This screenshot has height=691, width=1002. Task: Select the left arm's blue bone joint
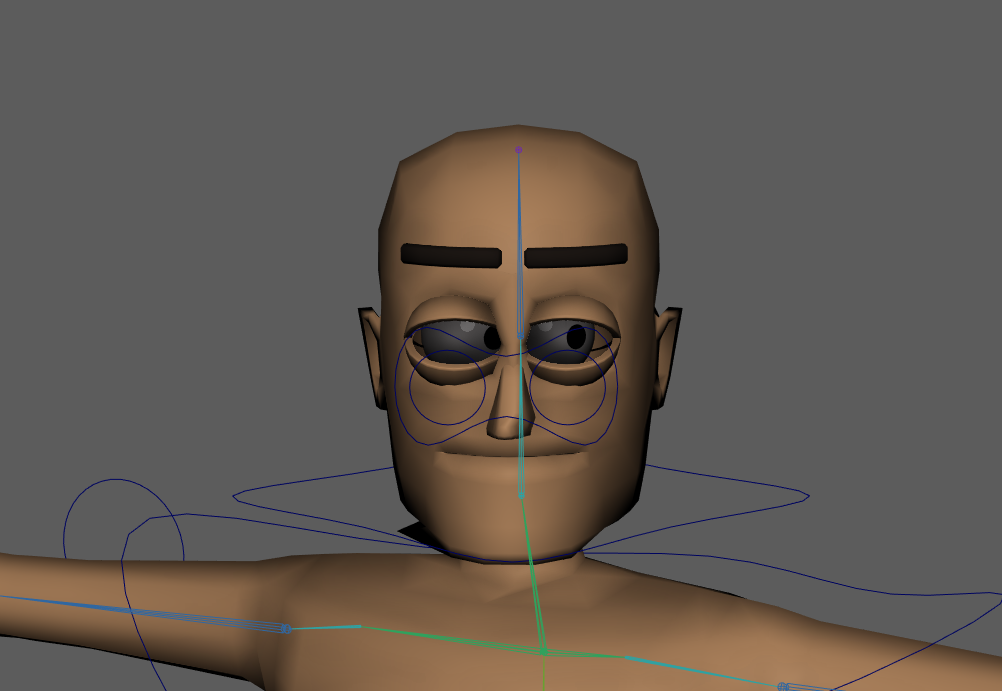pyautogui.click(x=285, y=629)
